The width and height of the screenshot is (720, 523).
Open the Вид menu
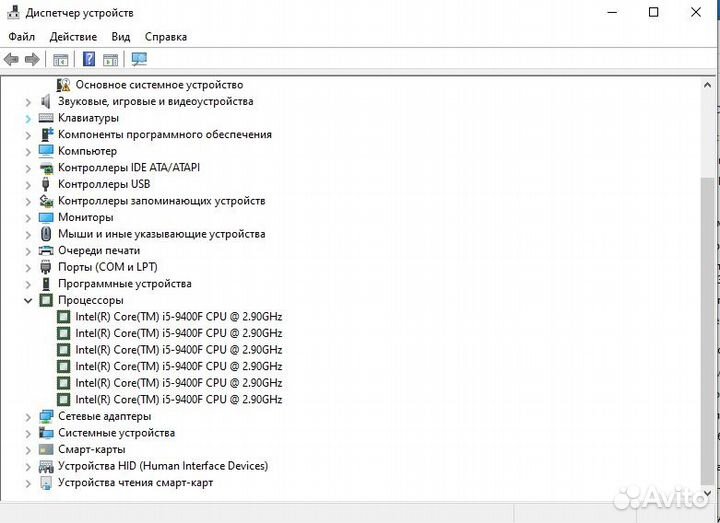pos(121,37)
